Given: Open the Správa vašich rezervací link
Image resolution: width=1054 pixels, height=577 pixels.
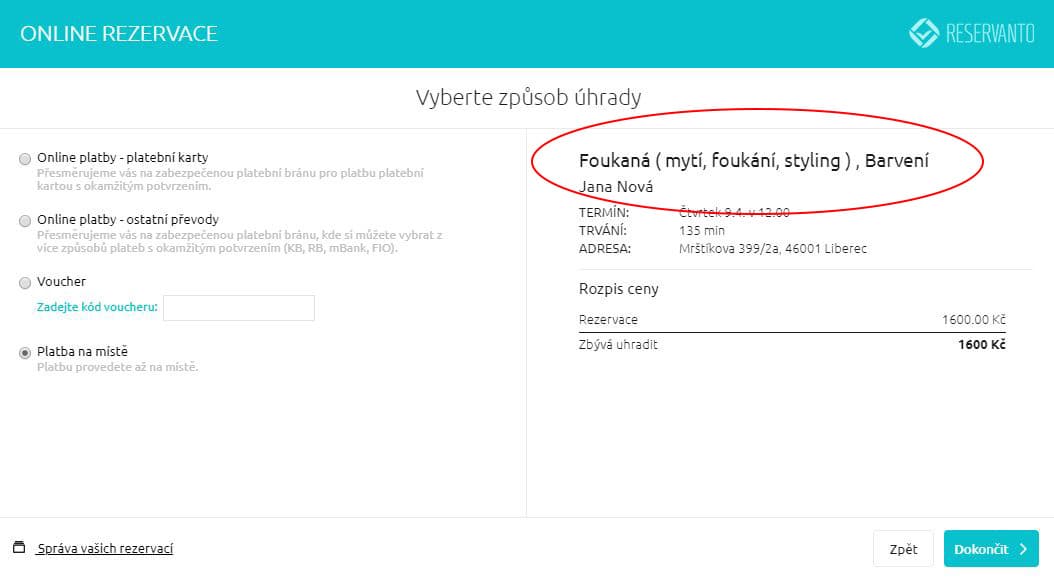Looking at the screenshot, I should pos(105,549).
